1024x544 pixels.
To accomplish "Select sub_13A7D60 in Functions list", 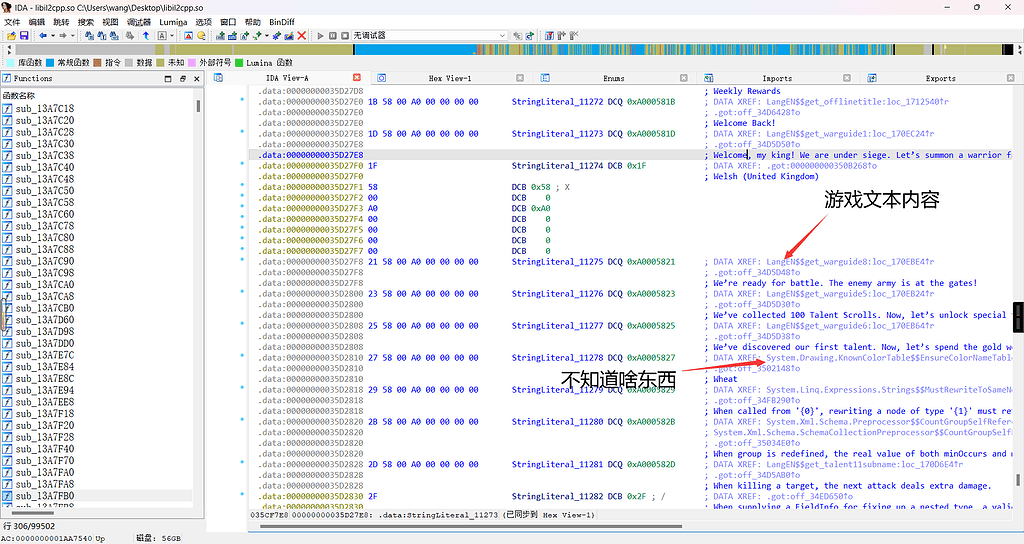I will [44, 320].
